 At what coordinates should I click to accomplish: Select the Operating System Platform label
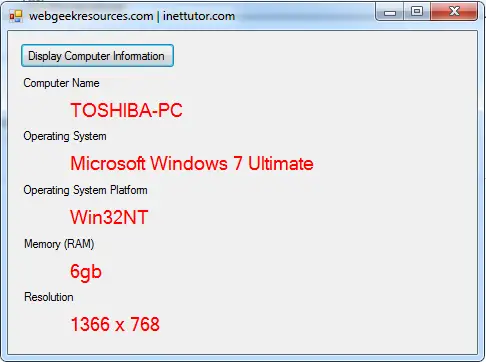click(85, 190)
